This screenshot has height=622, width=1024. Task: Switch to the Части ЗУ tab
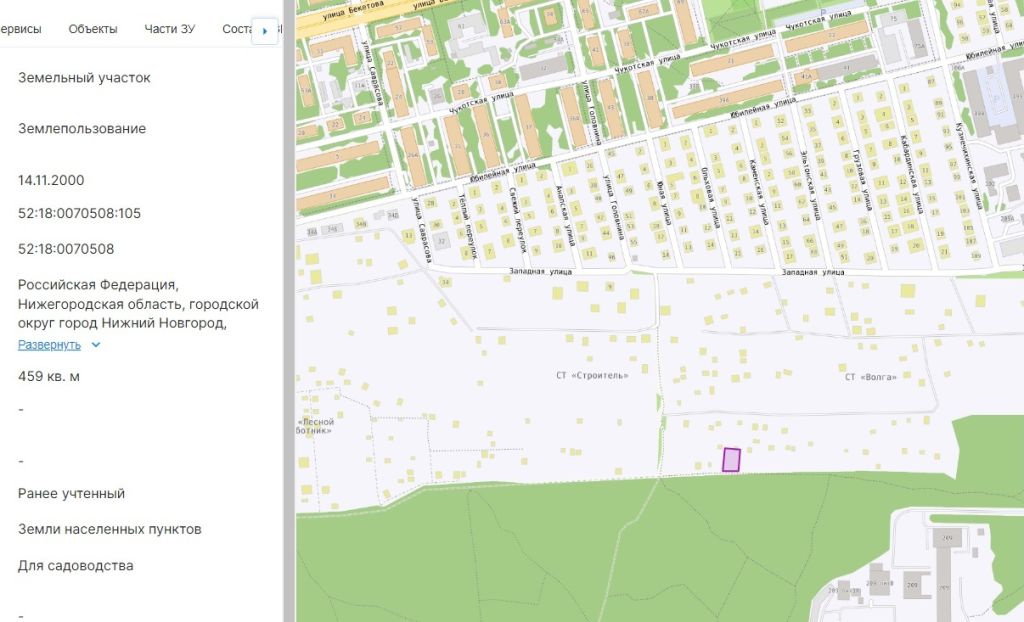pyautogui.click(x=169, y=29)
